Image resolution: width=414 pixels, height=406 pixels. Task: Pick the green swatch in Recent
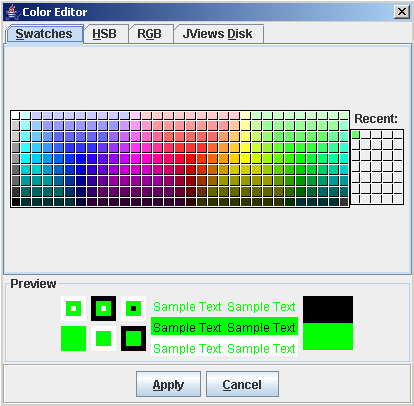(x=356, y=134)
